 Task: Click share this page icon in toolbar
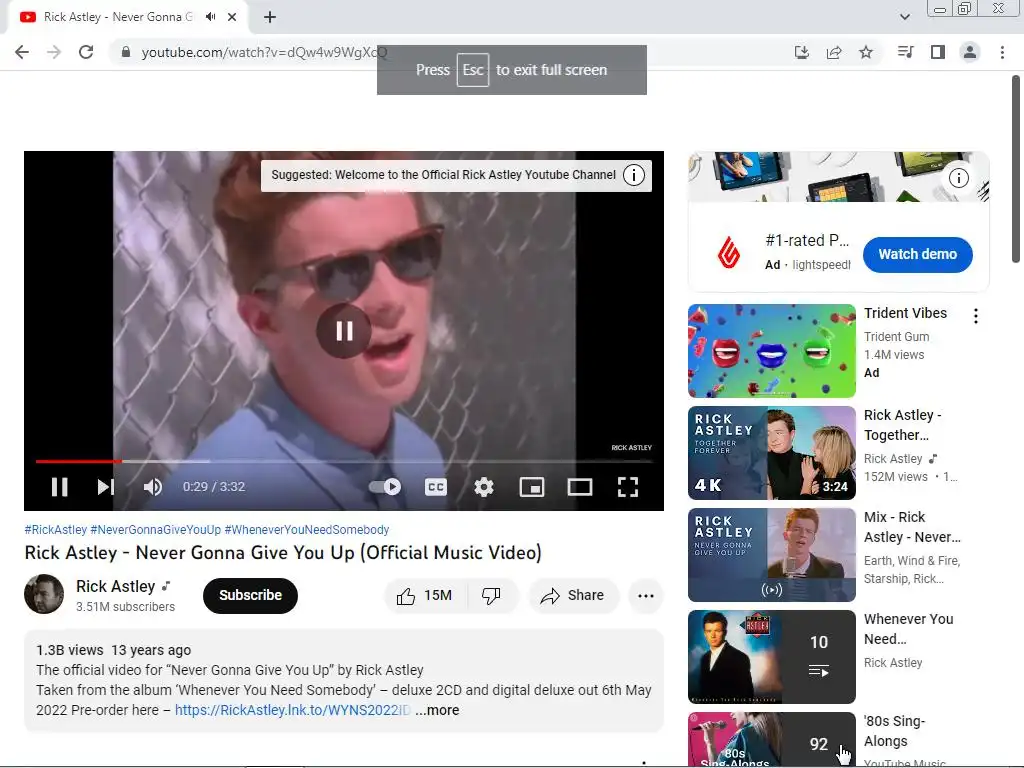834,52
